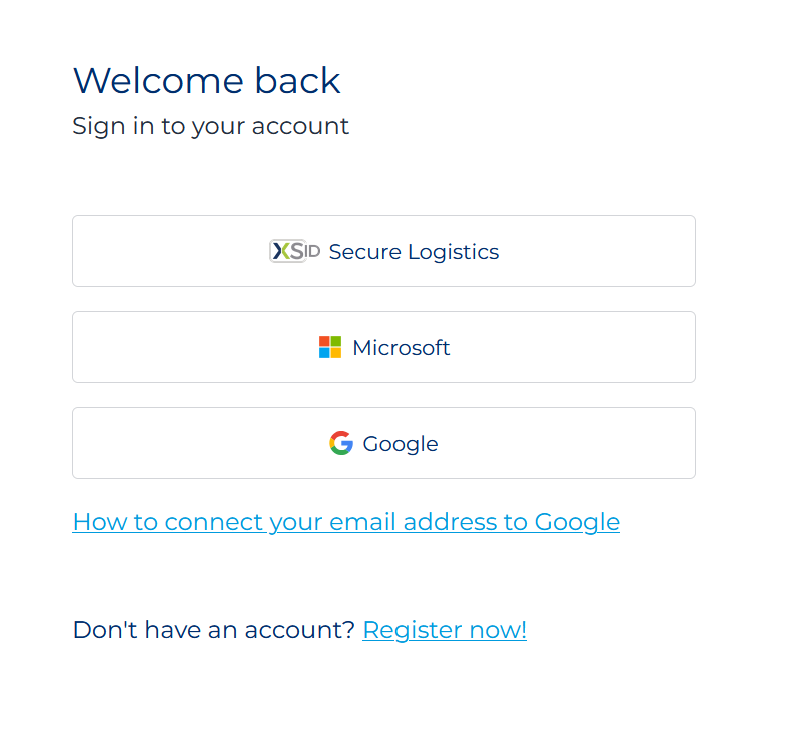Tap the yellow square of Microsoft logo

[x=336, y=353]
